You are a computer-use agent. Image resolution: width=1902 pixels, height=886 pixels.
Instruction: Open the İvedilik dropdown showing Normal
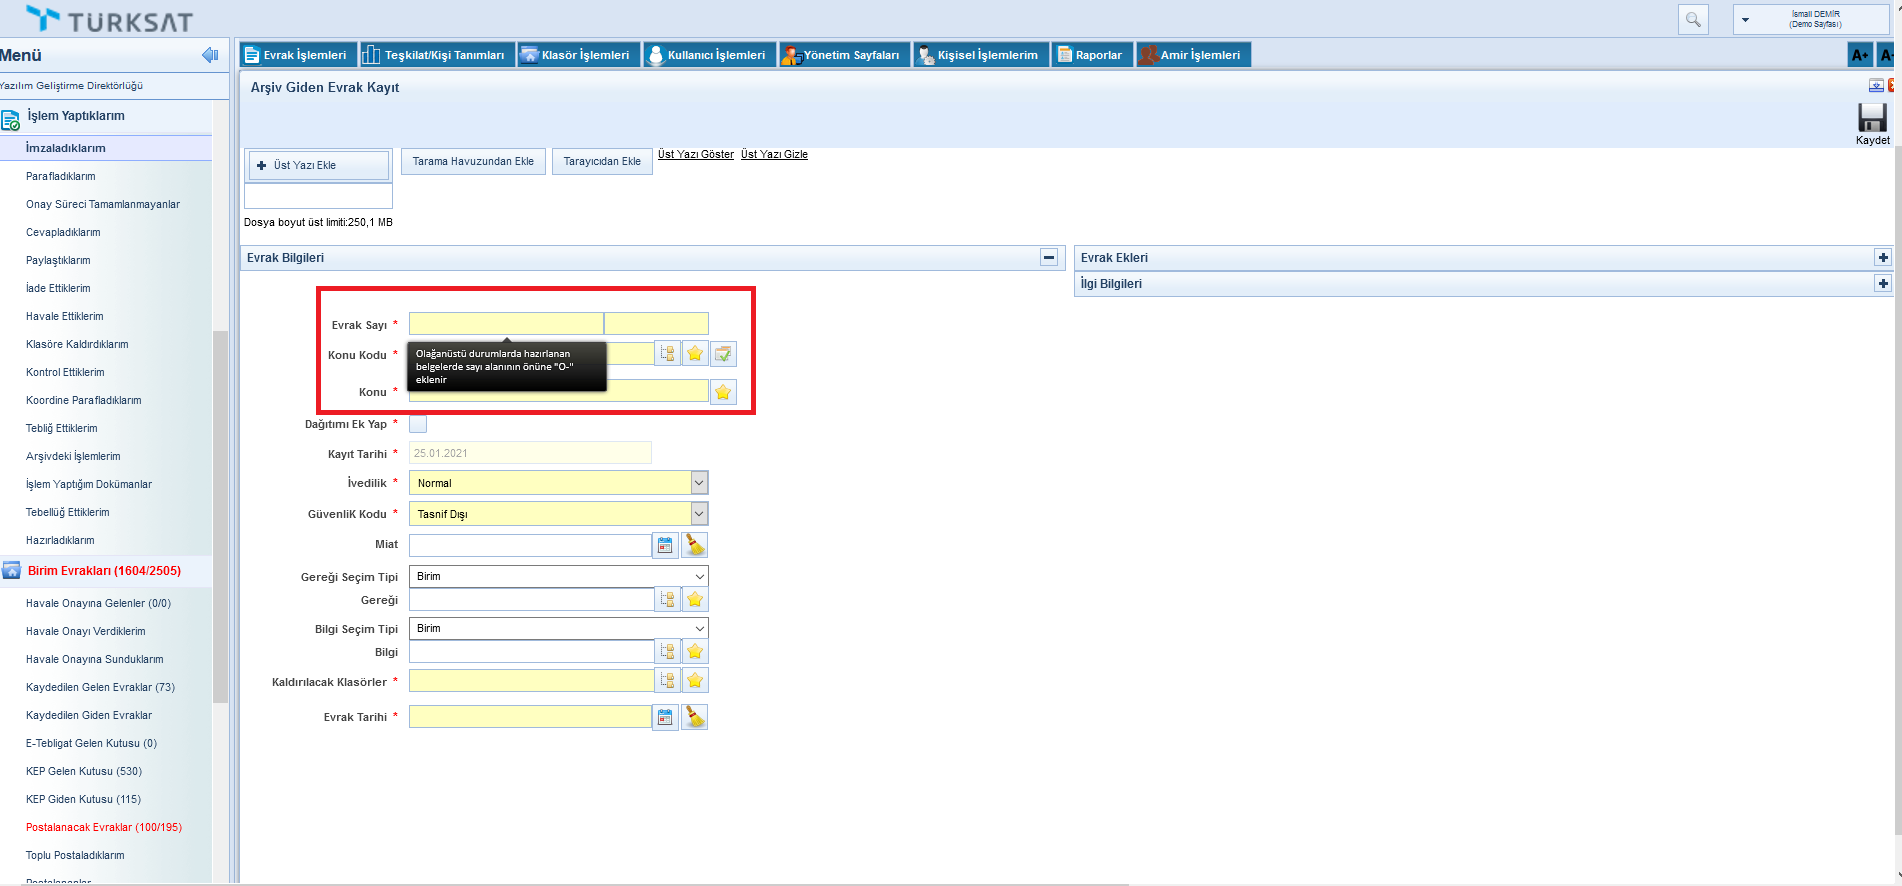click(x=699, y=483)
